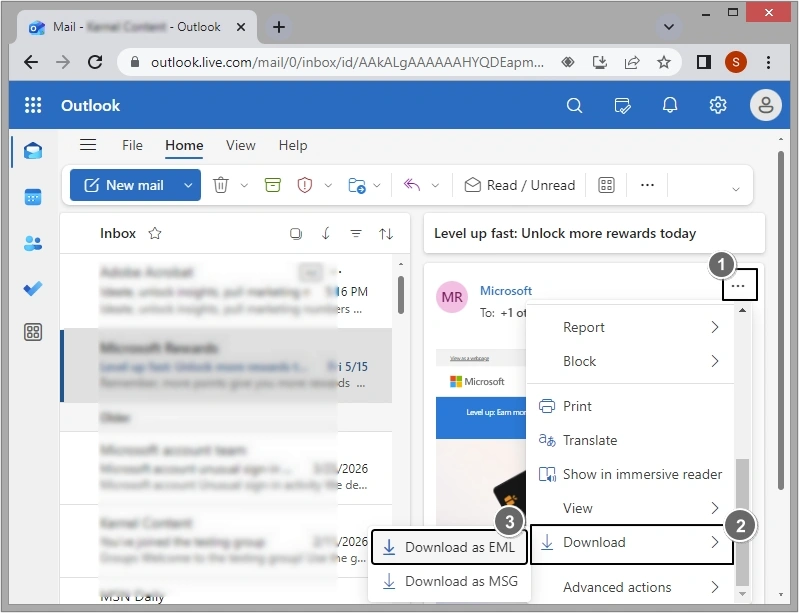Click the Delete trash can icon
The image size is (799, 613).
[221, 185]
